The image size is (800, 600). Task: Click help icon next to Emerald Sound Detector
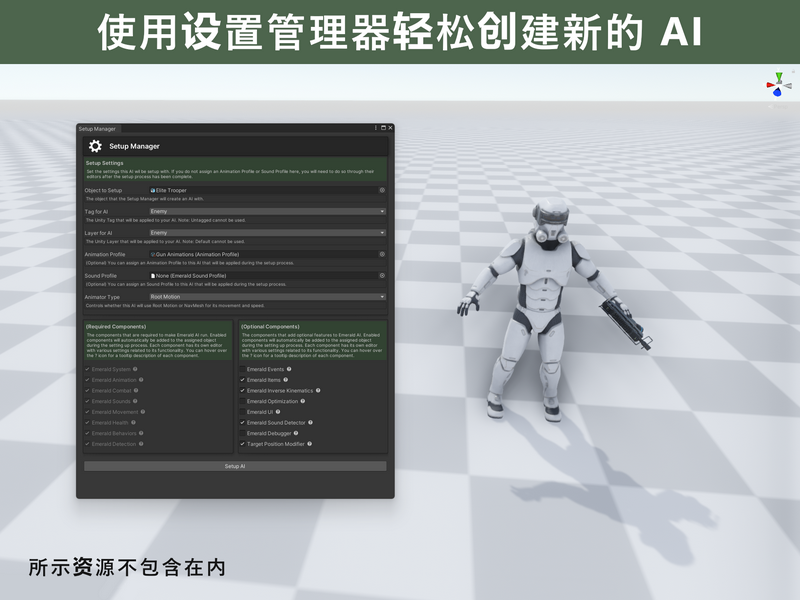tap(311, 422)
